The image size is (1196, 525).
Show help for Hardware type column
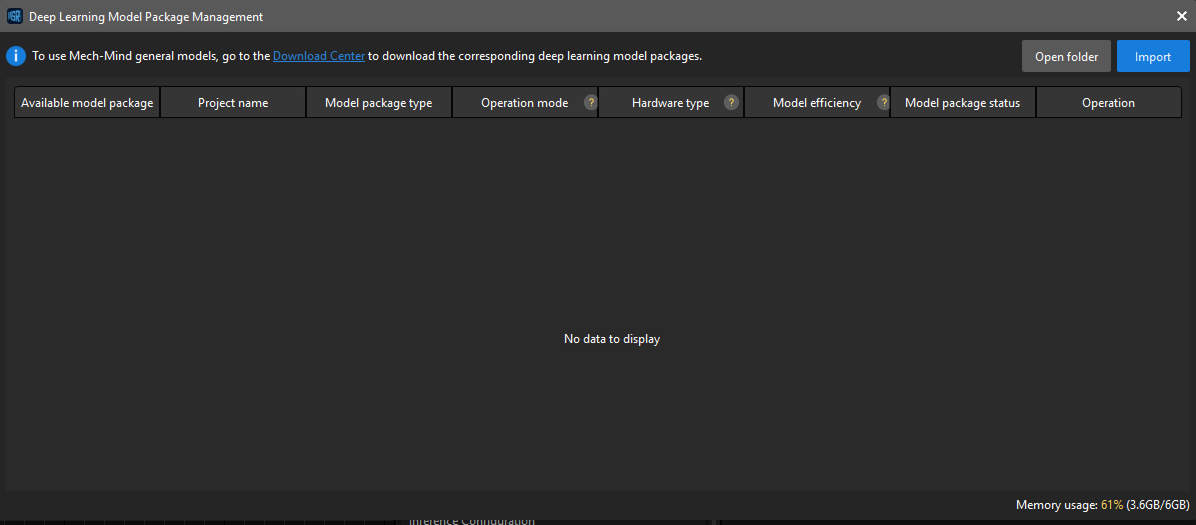[x=731, y=102]
